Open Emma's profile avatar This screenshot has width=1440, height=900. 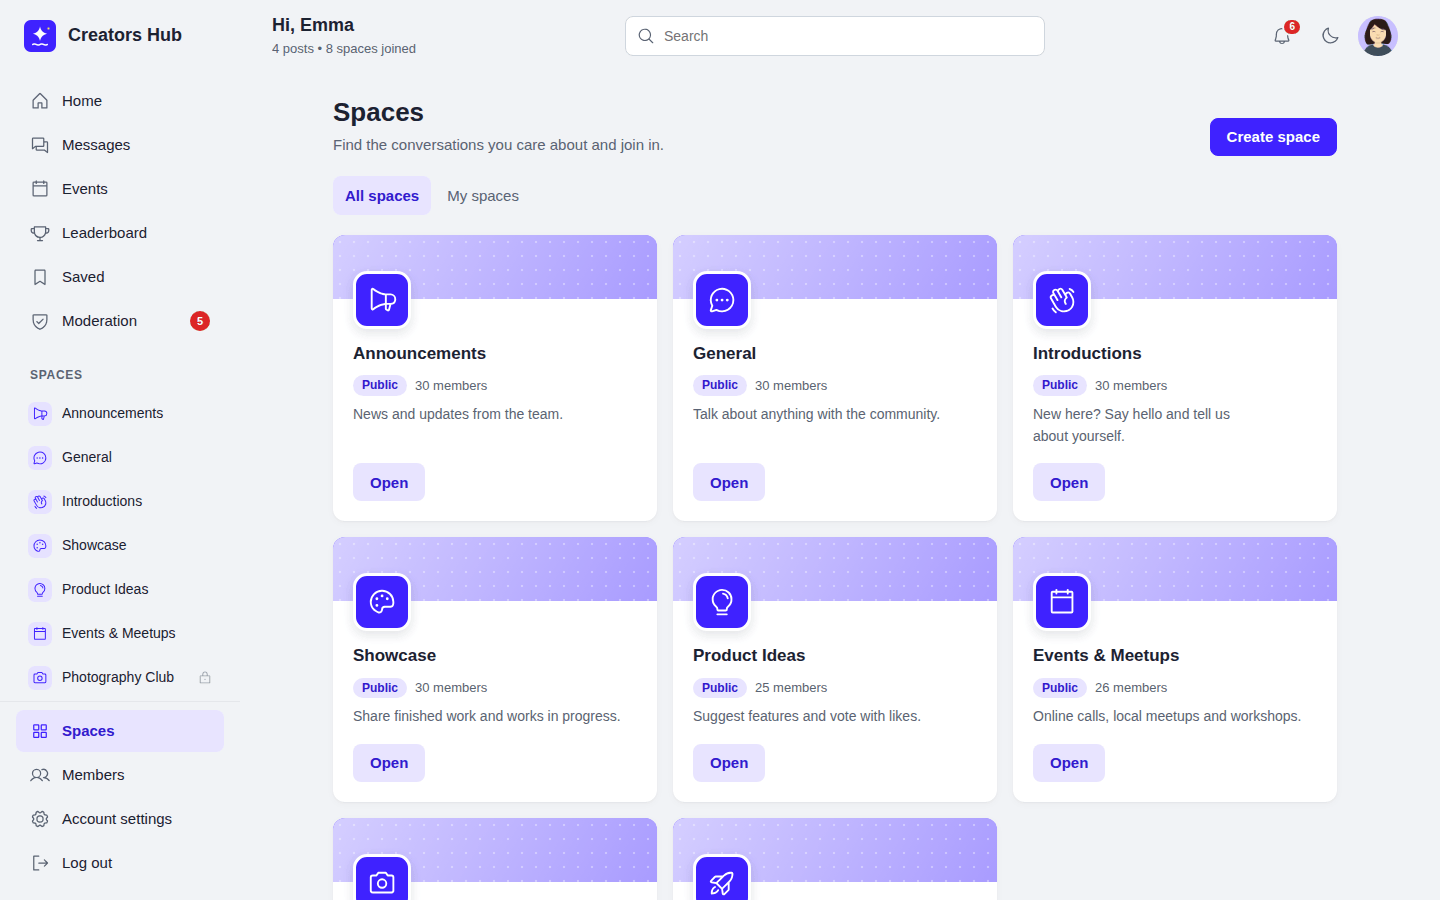point(1378,36)
